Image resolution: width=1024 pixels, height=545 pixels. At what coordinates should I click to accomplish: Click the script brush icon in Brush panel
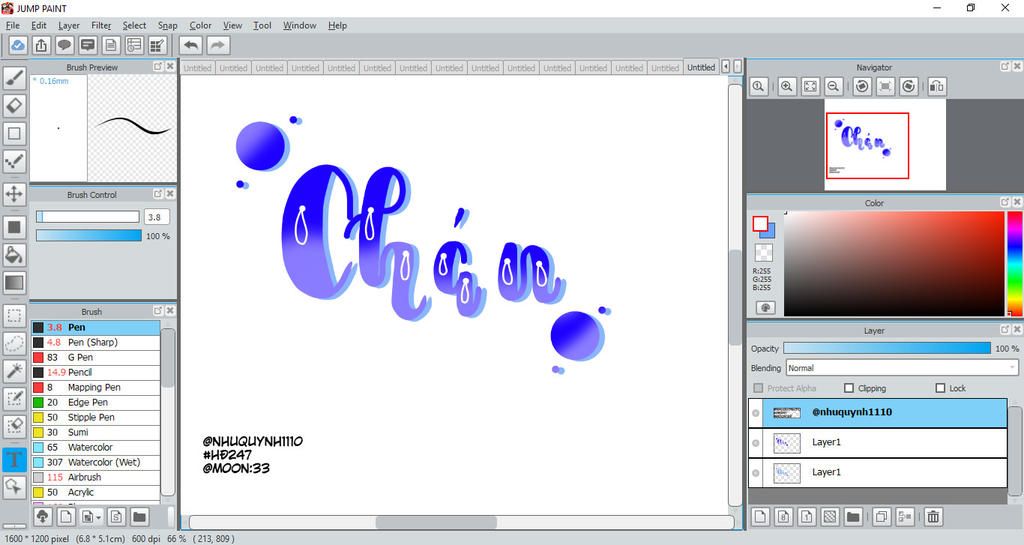point(116,517)
